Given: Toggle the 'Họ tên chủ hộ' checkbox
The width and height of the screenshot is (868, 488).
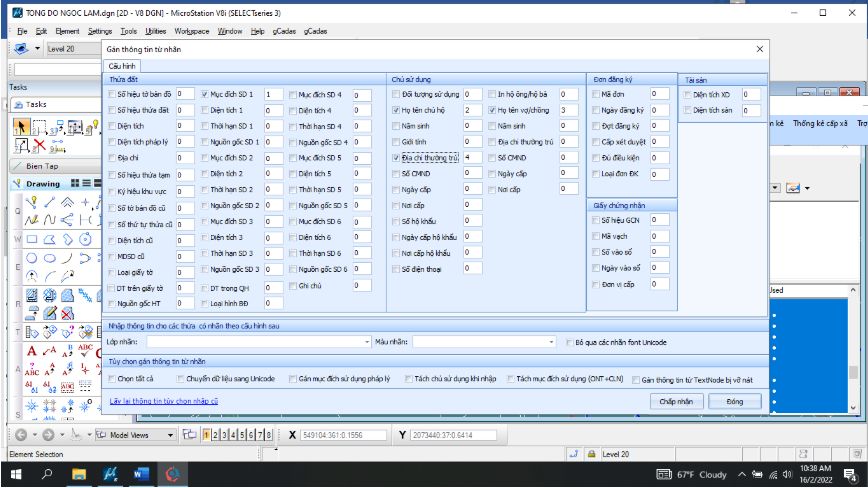Looking at the screenshot, I should tap(395, 110).
